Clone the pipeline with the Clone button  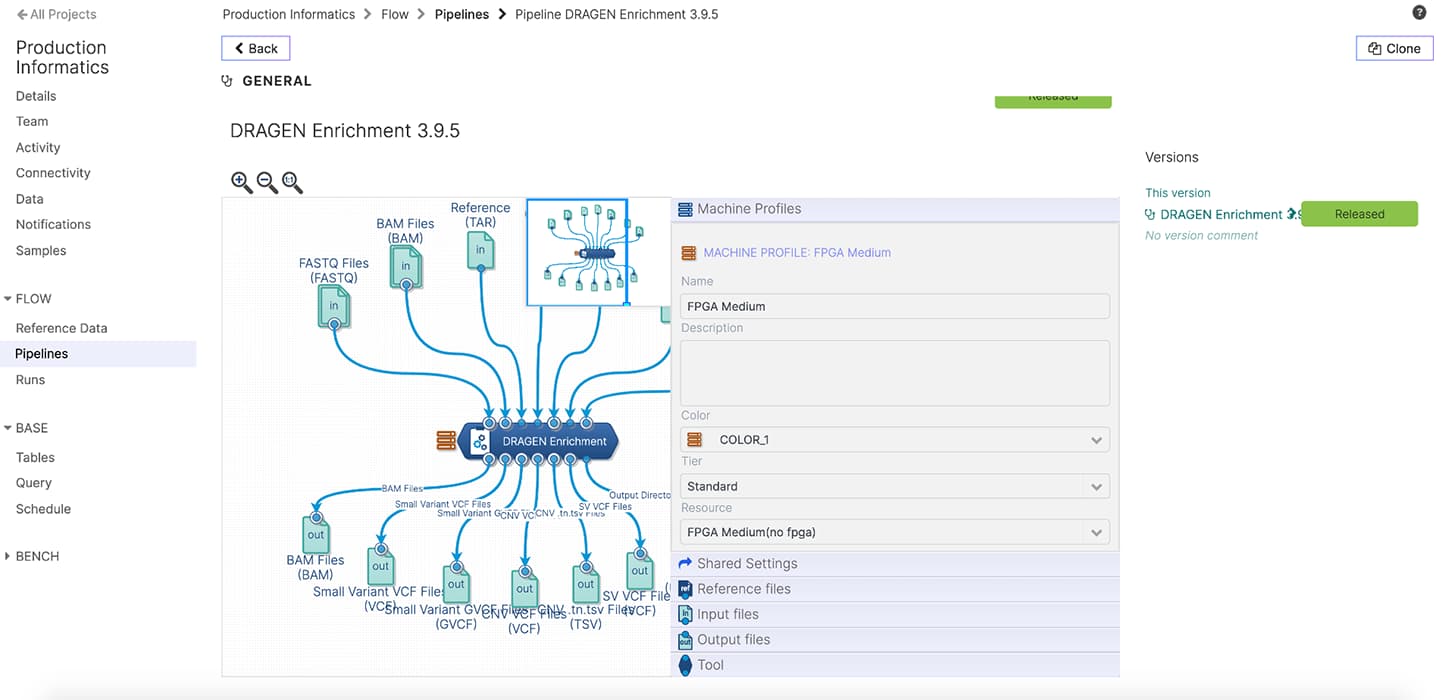click(1394, 48)
